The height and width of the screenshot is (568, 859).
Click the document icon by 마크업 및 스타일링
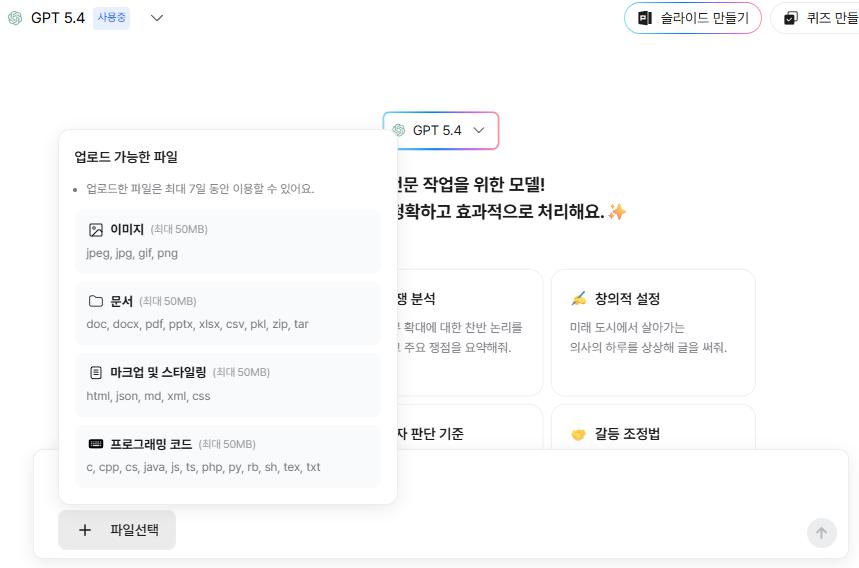(96, 373)
